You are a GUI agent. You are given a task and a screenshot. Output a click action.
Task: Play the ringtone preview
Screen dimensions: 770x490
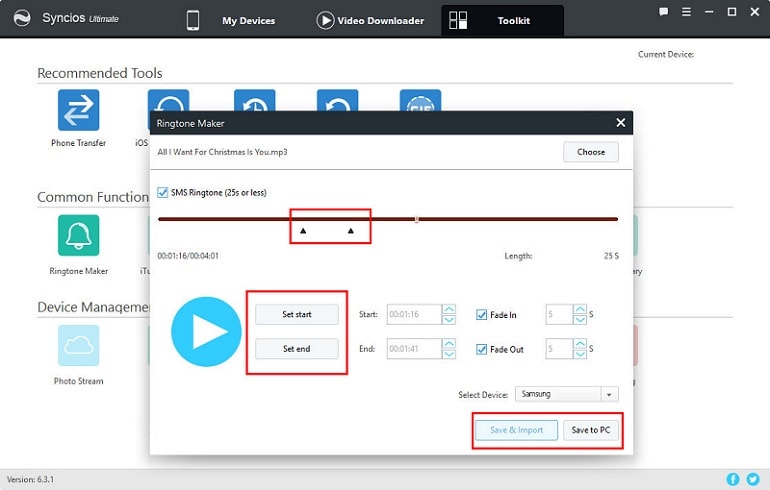[206, 331]
